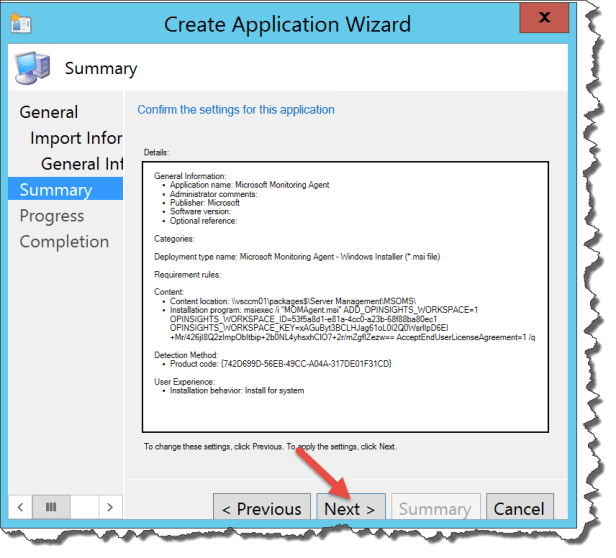Click the 'To change these settings' instruction text
Viewport: 616px width, 558px height.
(270, 447)
